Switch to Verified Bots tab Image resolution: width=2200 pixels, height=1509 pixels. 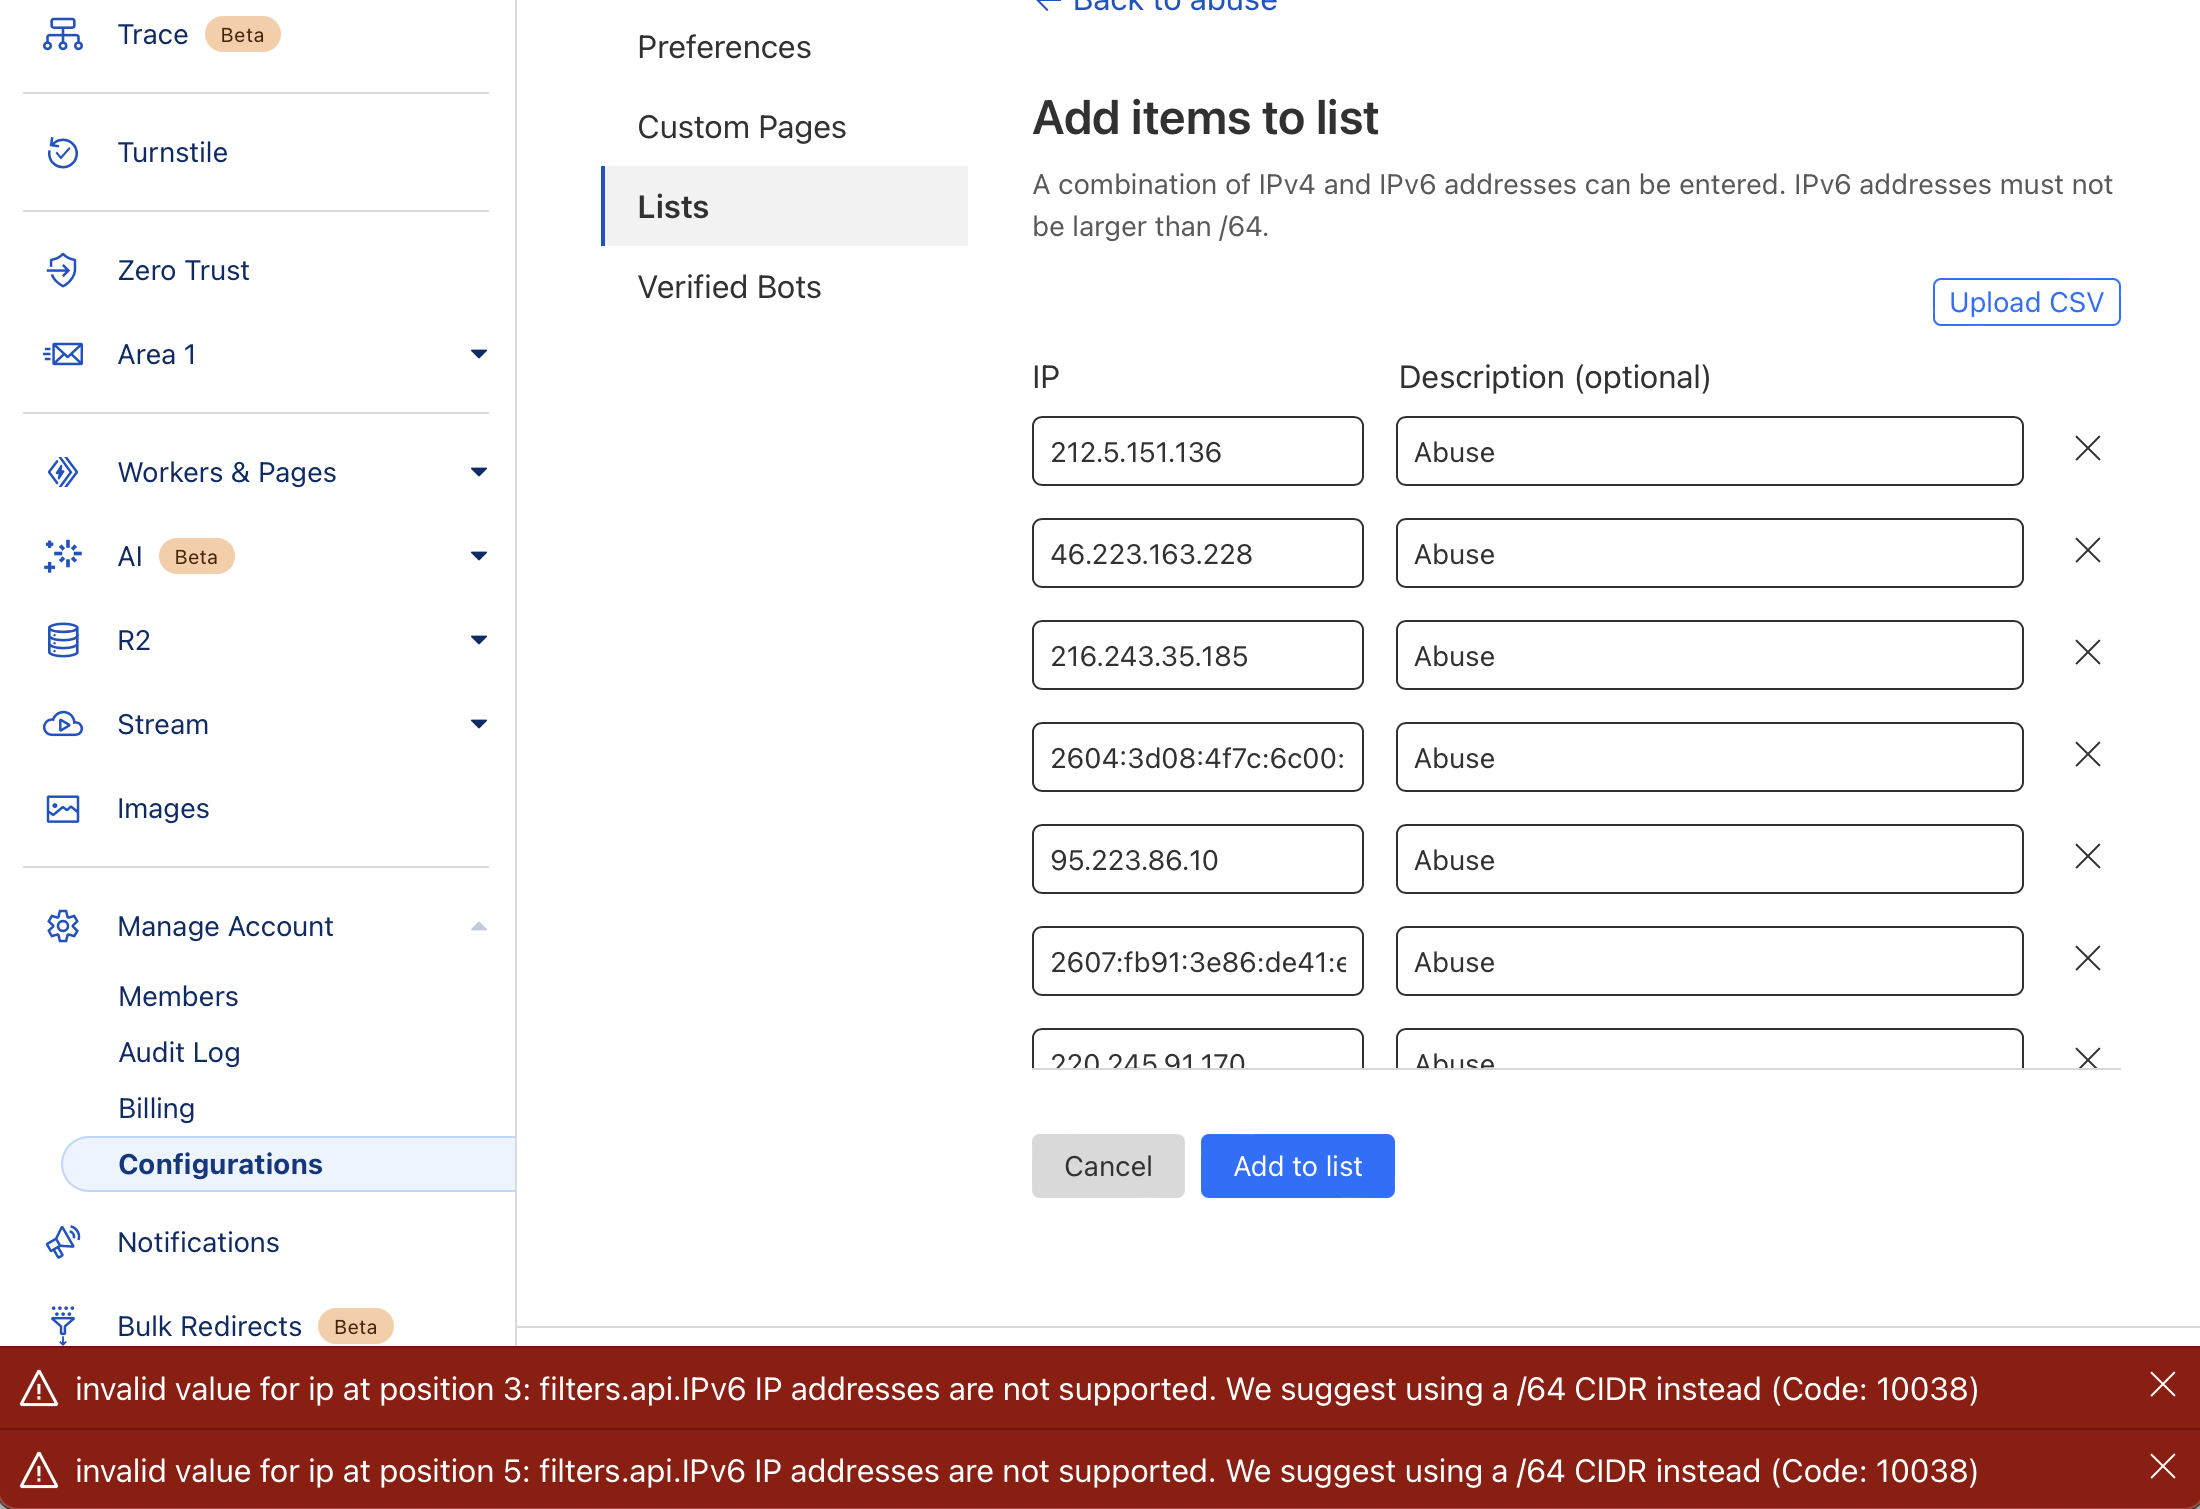pos(729,287)
